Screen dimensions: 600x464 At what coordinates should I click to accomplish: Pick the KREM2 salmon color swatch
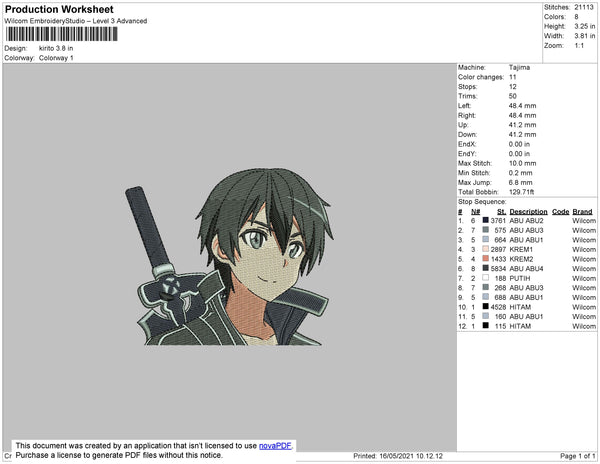[485, 259]
